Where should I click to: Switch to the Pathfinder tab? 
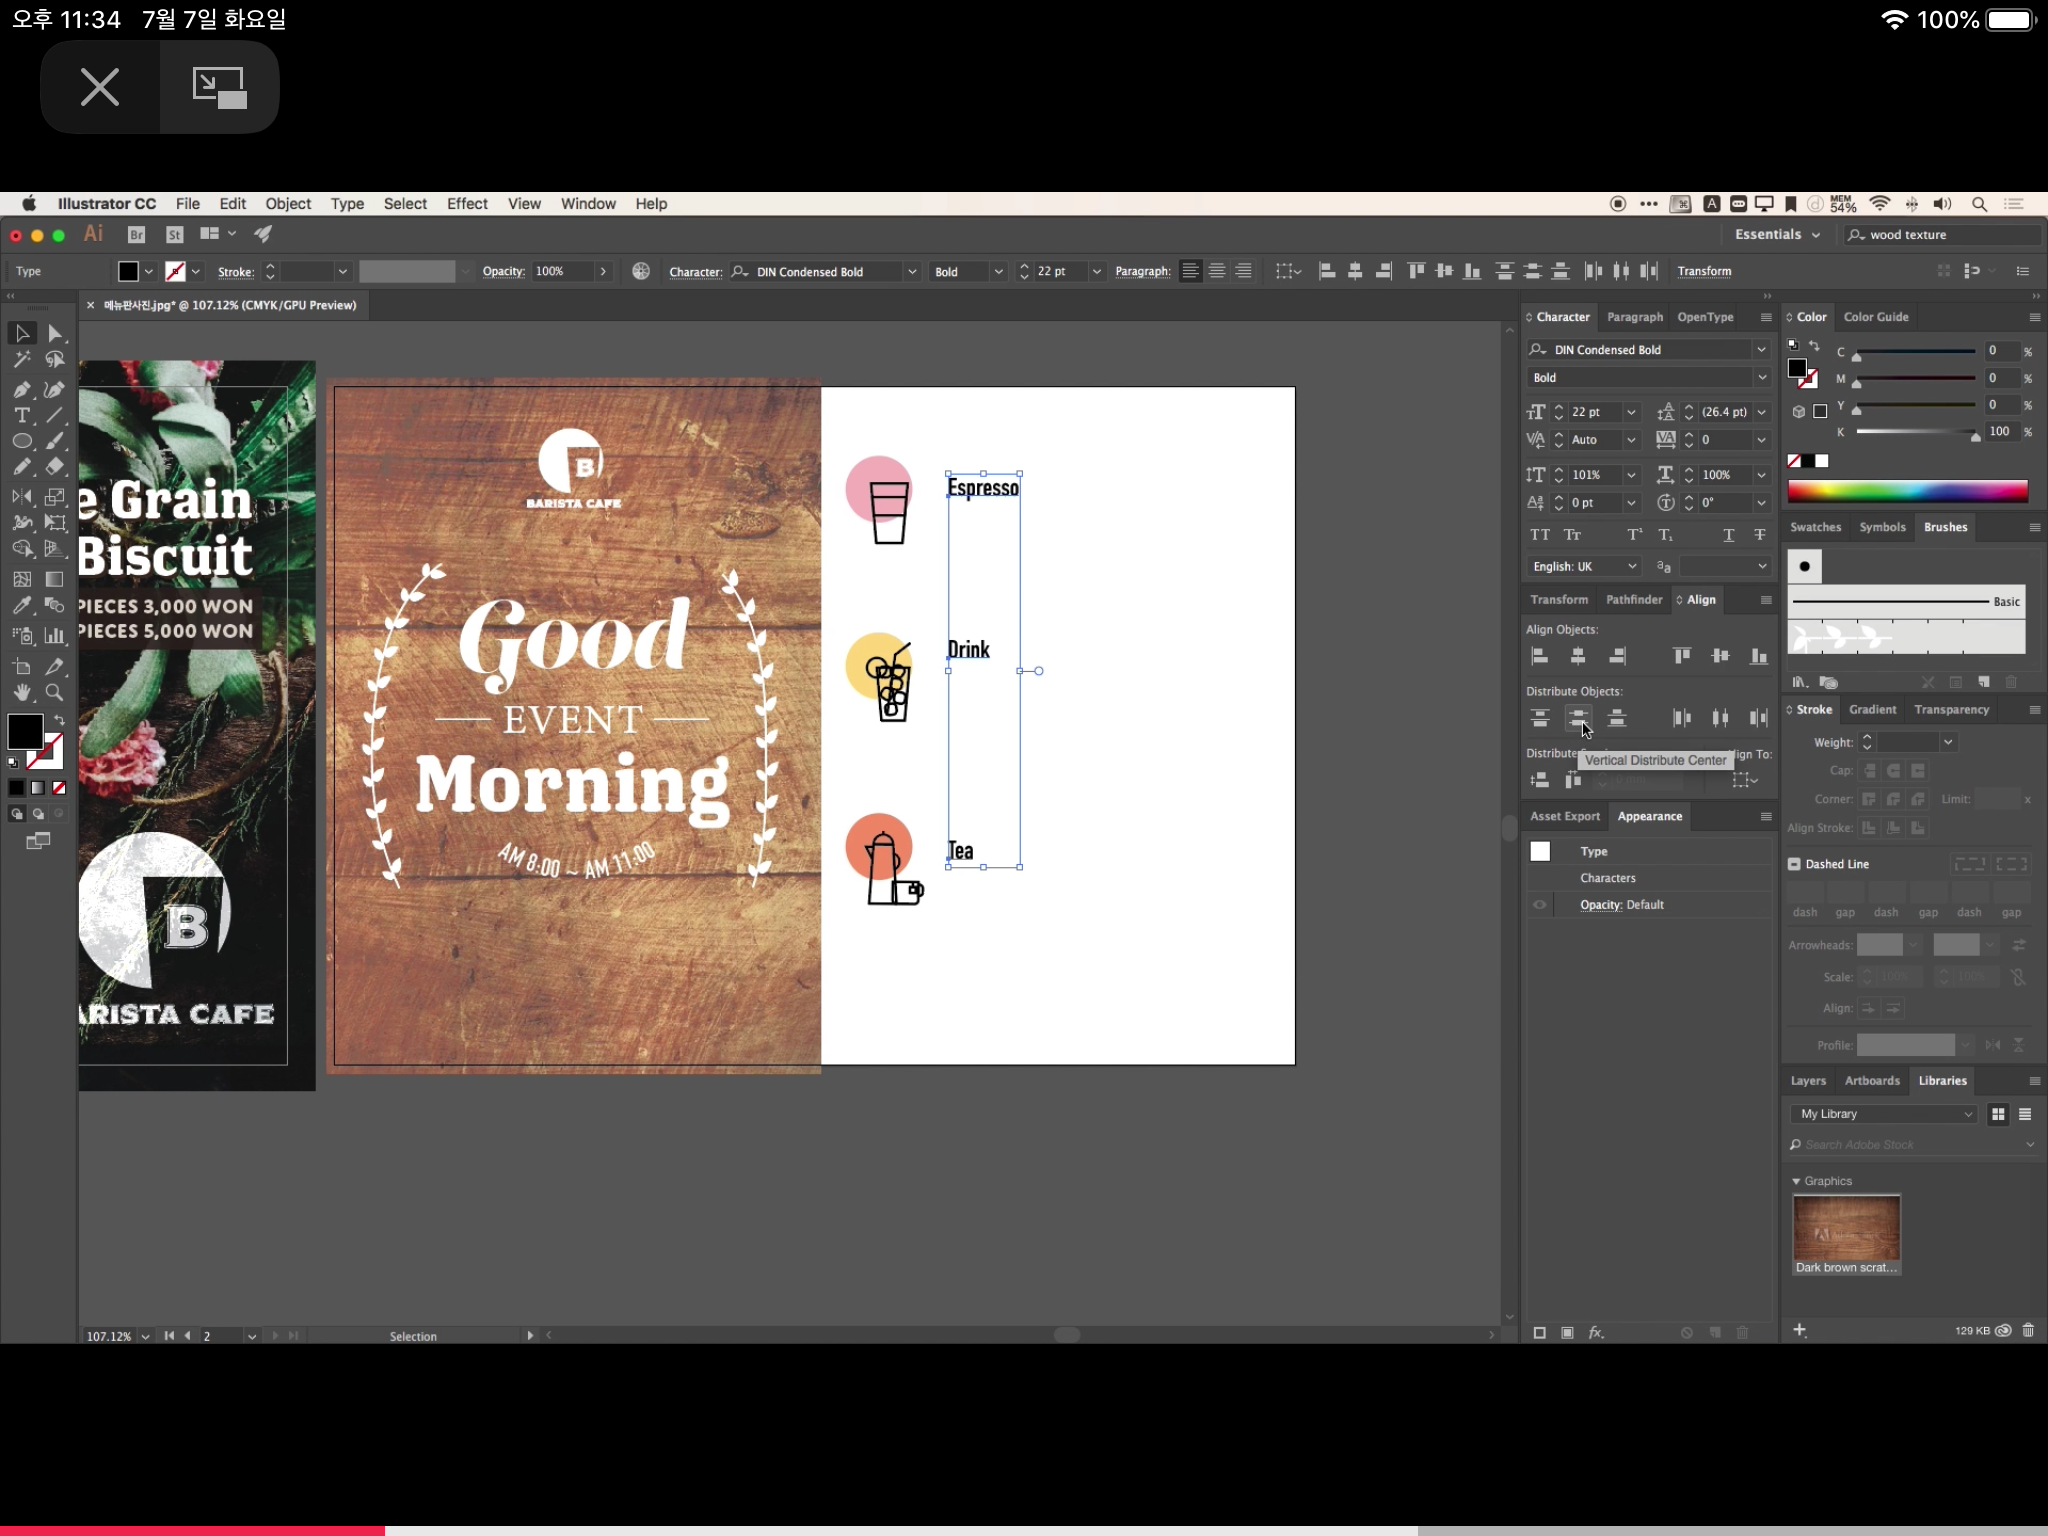point(1633,600)
